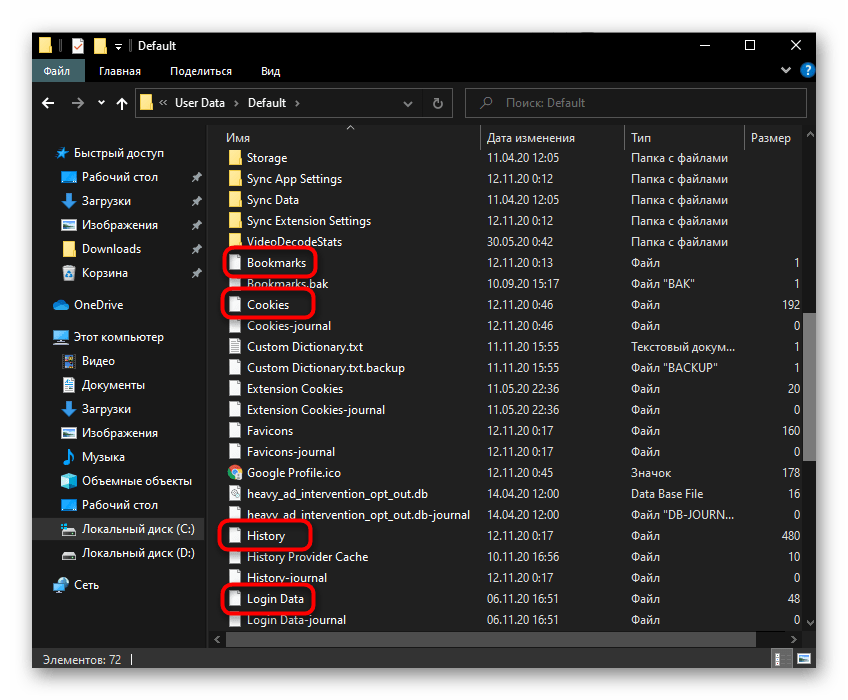Select the Sync Data folder

click(x=273, y=200)
